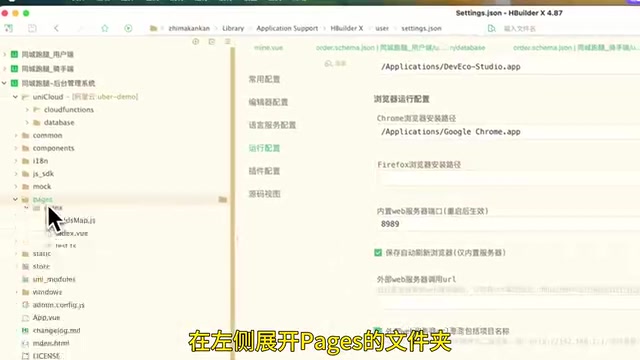Click settings.json breadcrumb segment
This screenshot has height=360, width=640.
tap(421, 28)
